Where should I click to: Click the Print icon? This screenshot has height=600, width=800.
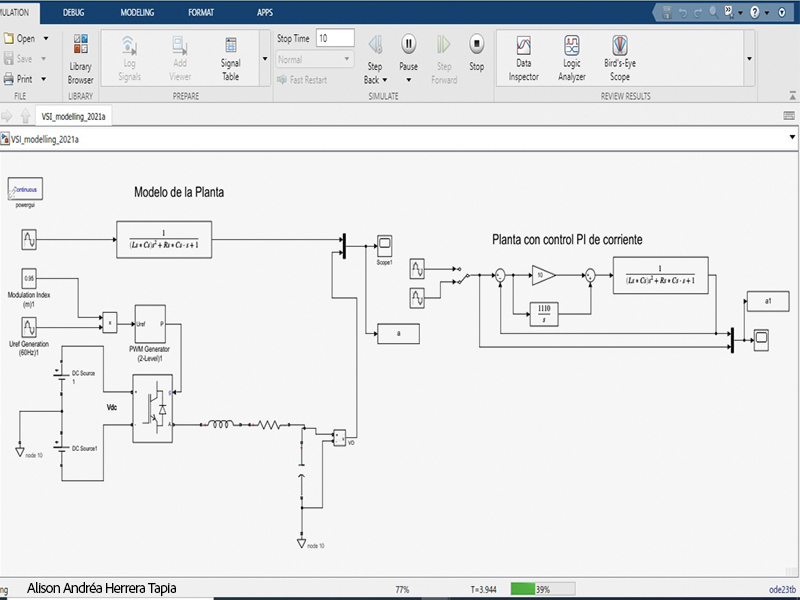[x=9, y=79]
